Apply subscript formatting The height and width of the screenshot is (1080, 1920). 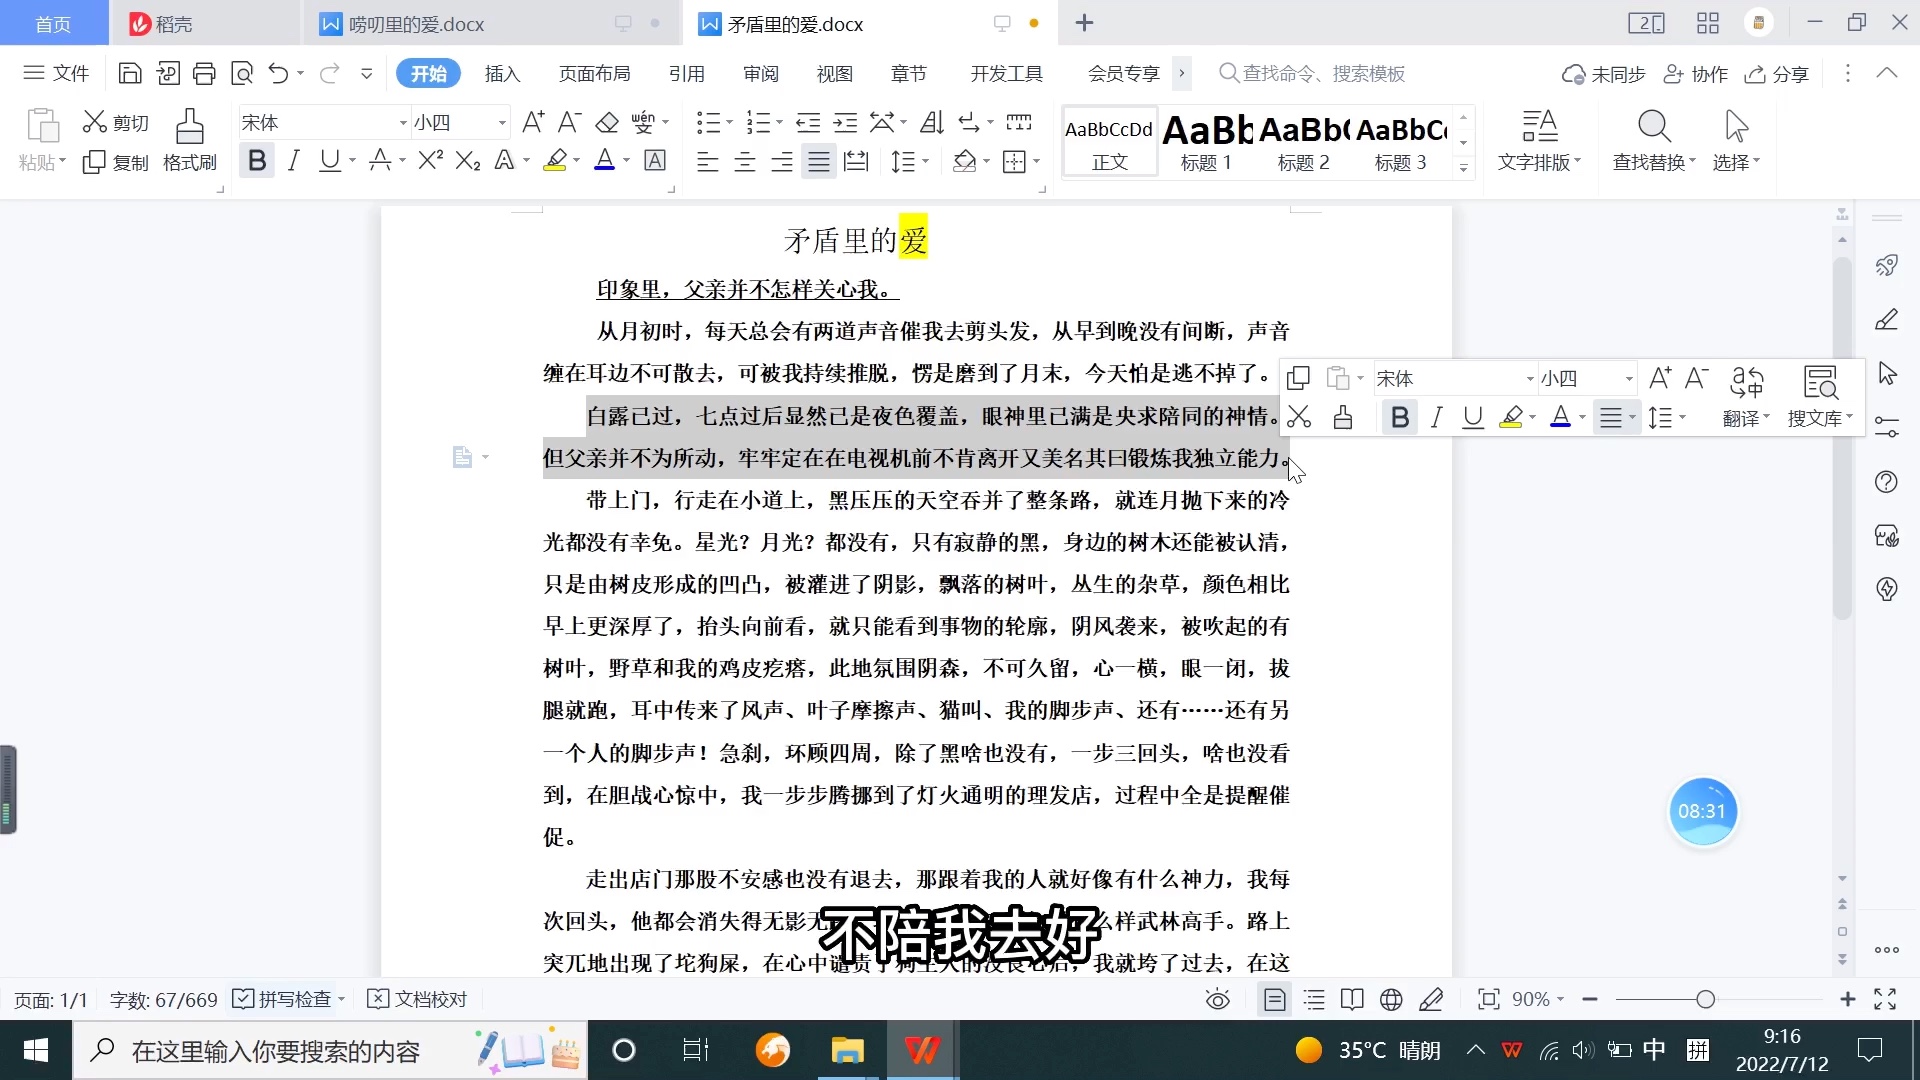(468, 160)
